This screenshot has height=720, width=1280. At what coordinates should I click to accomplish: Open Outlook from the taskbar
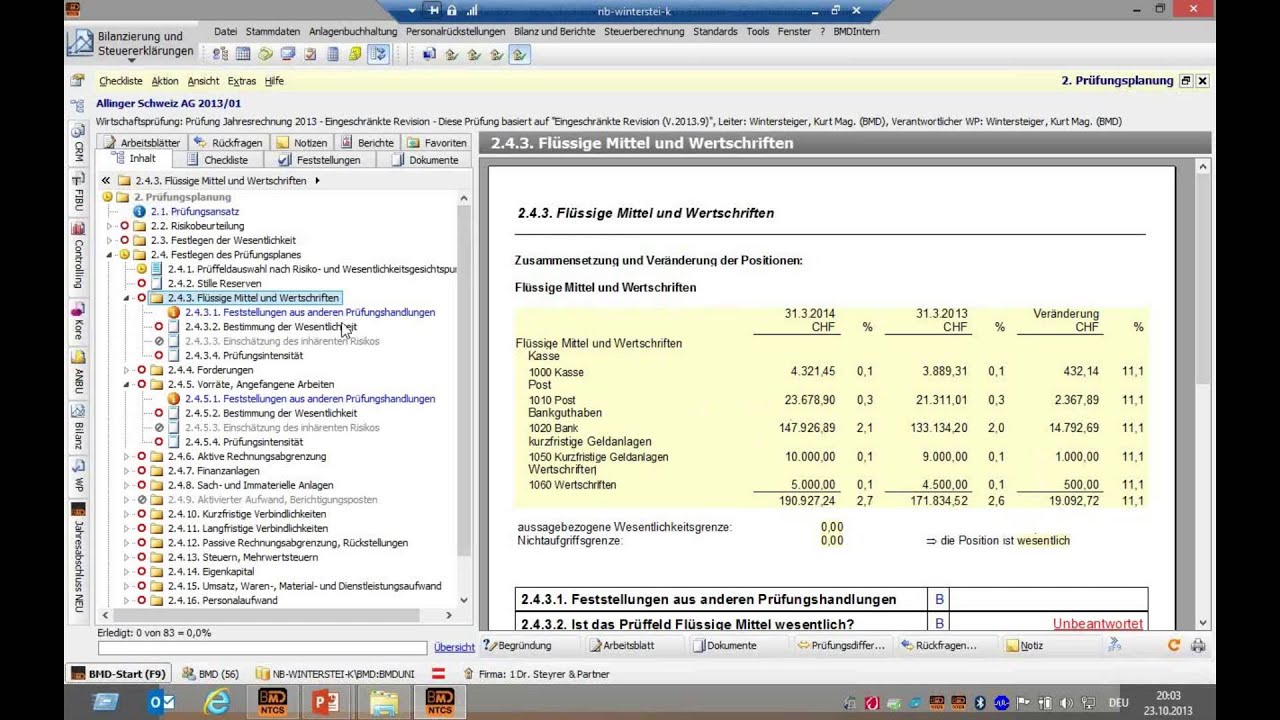(x=161, y=702)
